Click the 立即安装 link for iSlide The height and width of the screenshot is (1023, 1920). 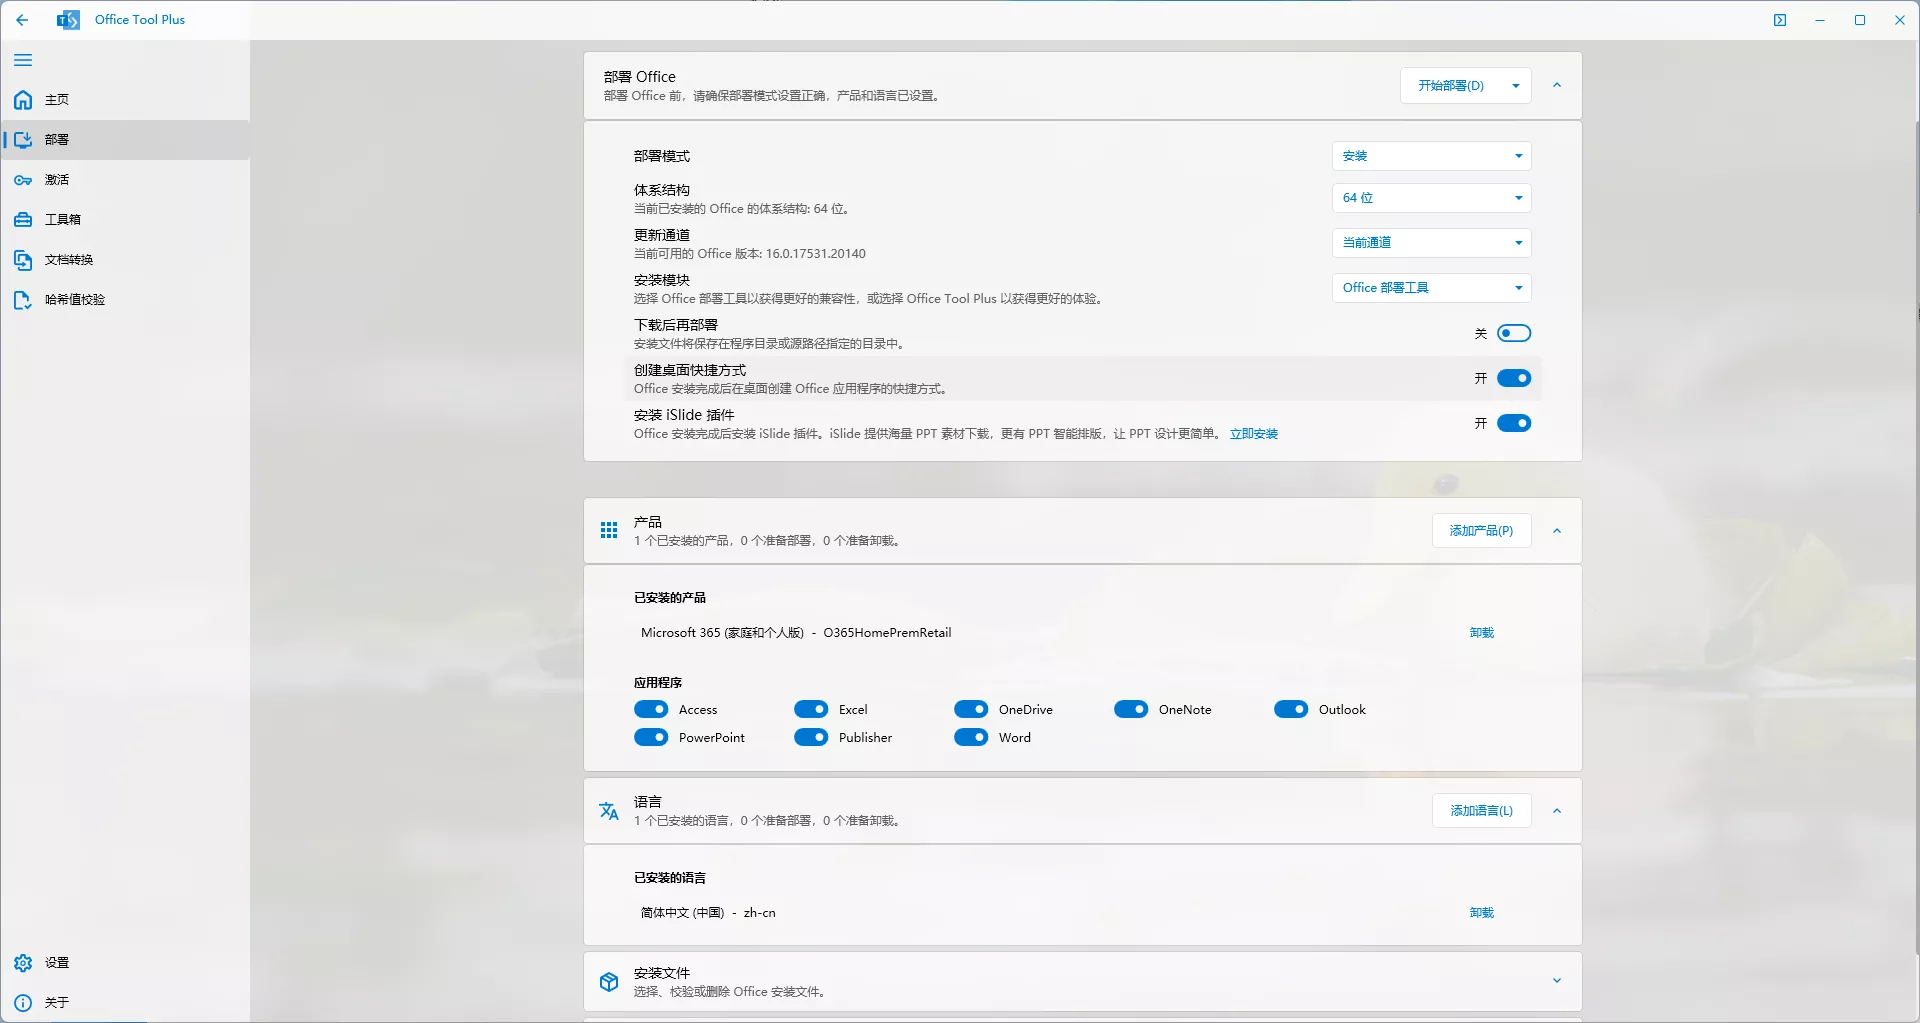[x=1254, y=434]
